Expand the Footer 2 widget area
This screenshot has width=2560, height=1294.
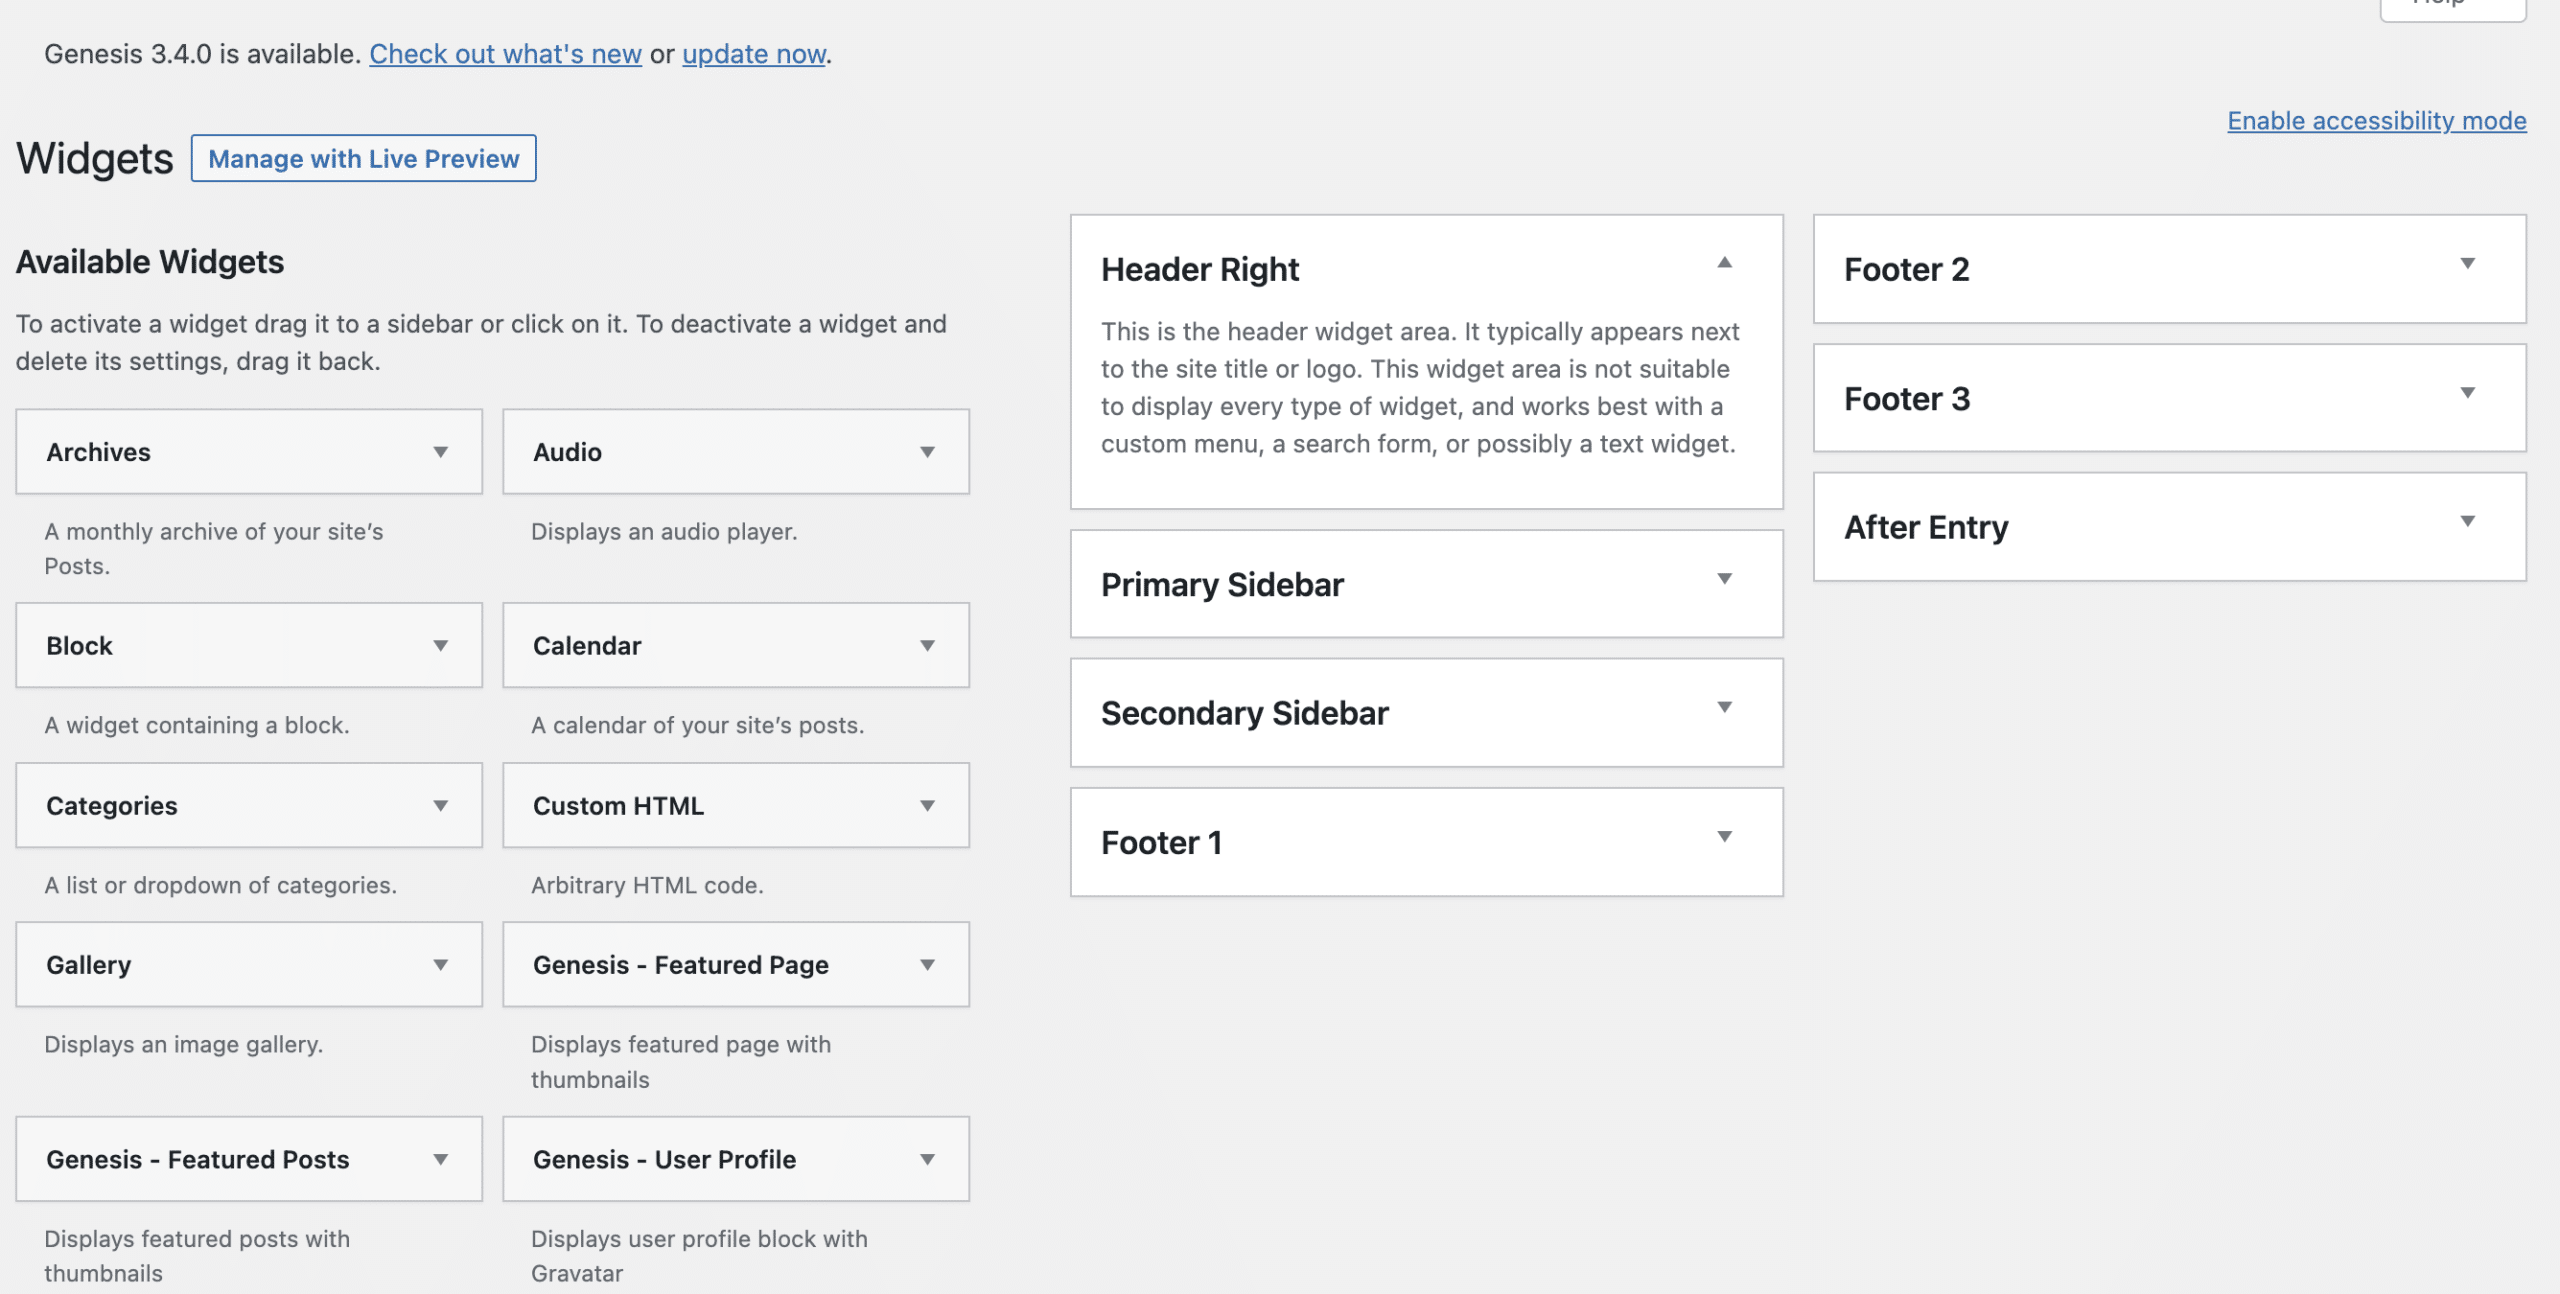[x=2468, y=262]
